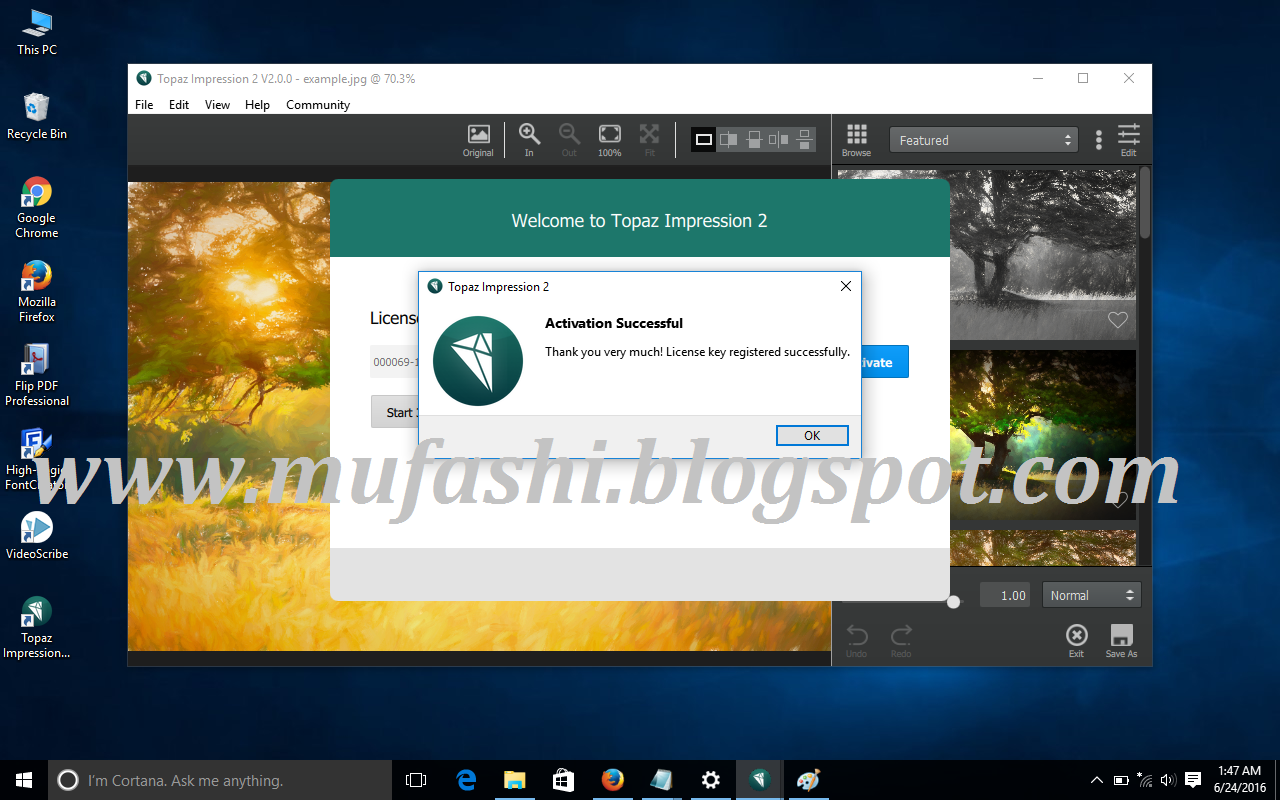Viewport: 1280px width, 800px height.
Task: Open the taskbar clock showing 1:47 AM
Action: (x=1239, y=780)
